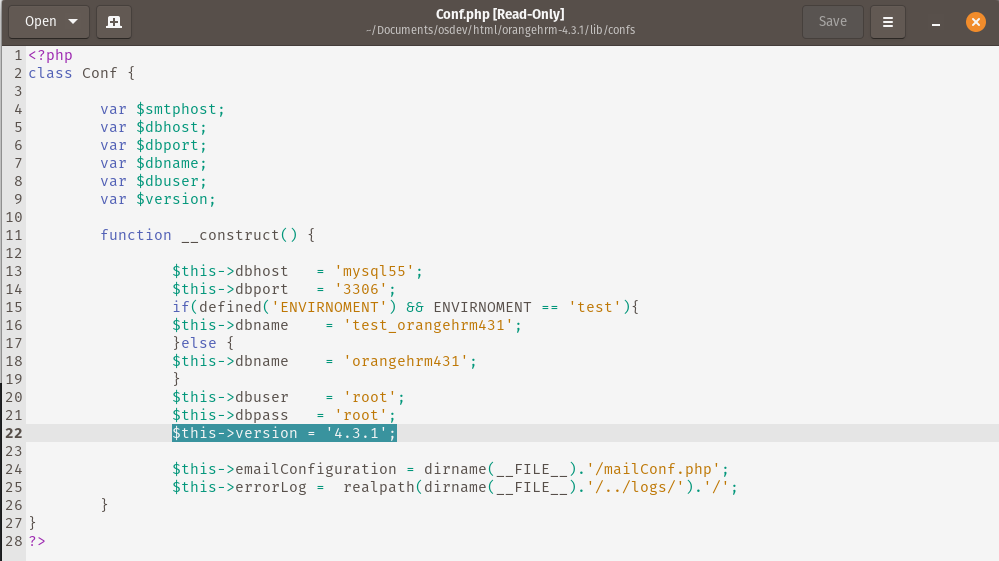Viewport: 999px width, 561px height.
Task: Click 'var $dbport;' declaration
Action: pos(154,145)
